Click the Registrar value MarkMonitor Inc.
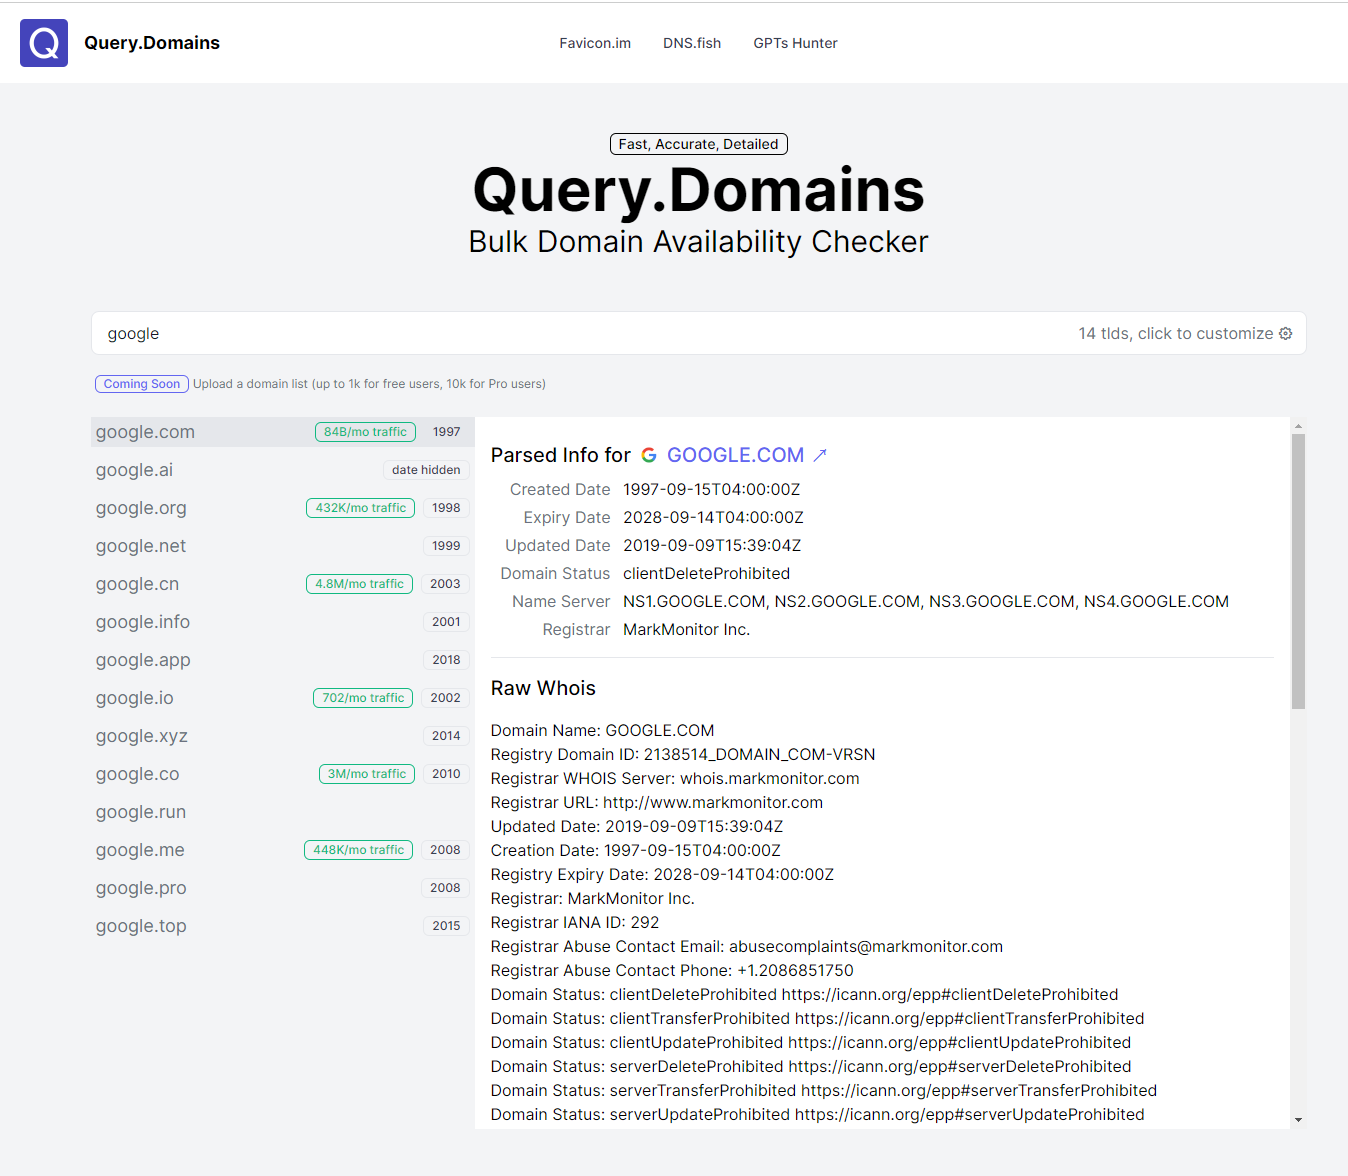 (686, 629)
